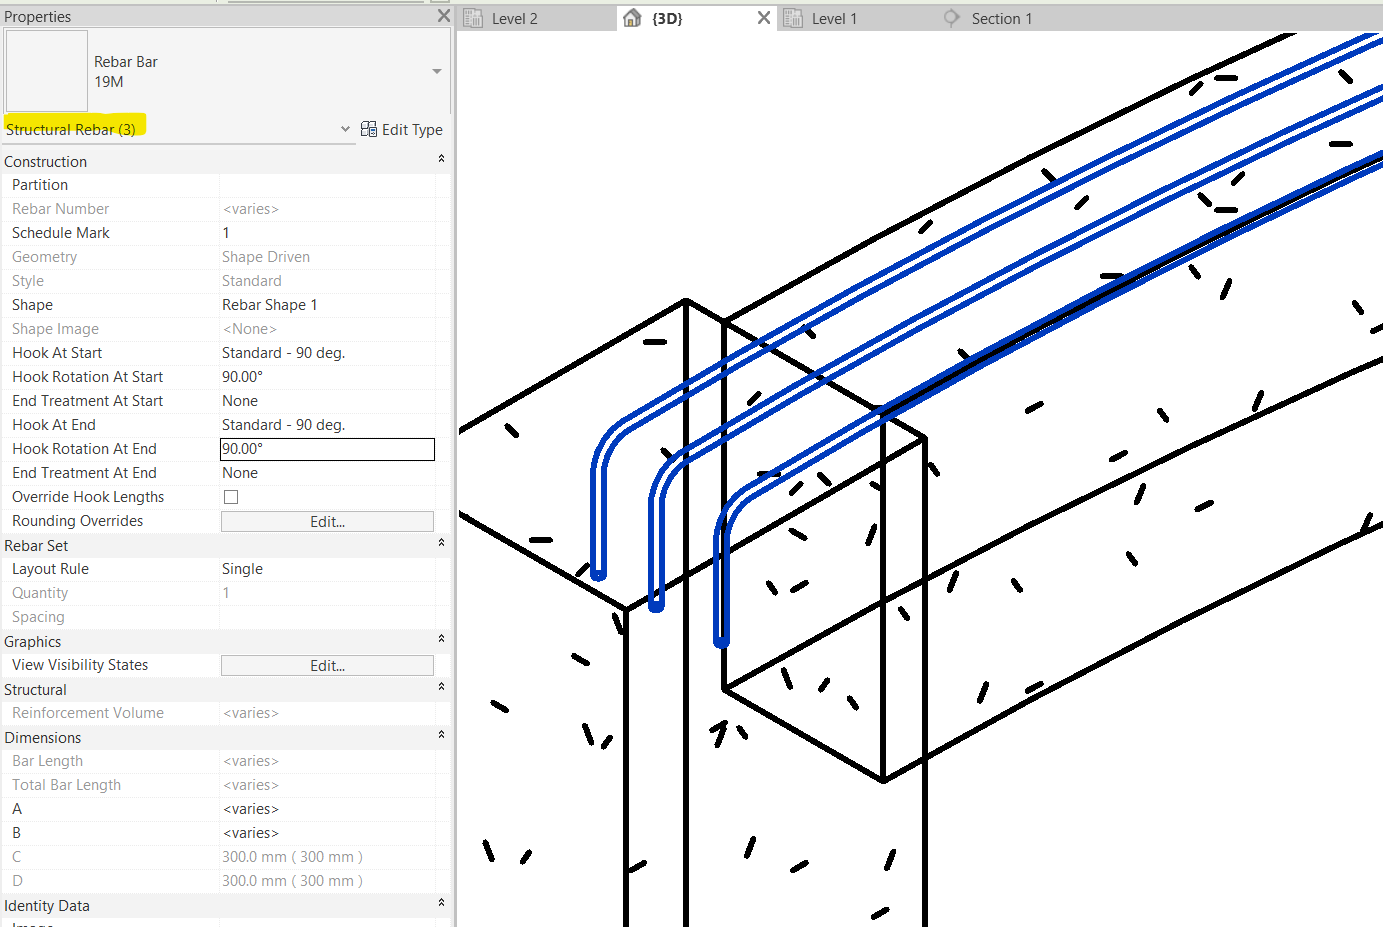Close the {3D} view tab
The width and height of the screenshot is (1383, 927).
point(764,17)
